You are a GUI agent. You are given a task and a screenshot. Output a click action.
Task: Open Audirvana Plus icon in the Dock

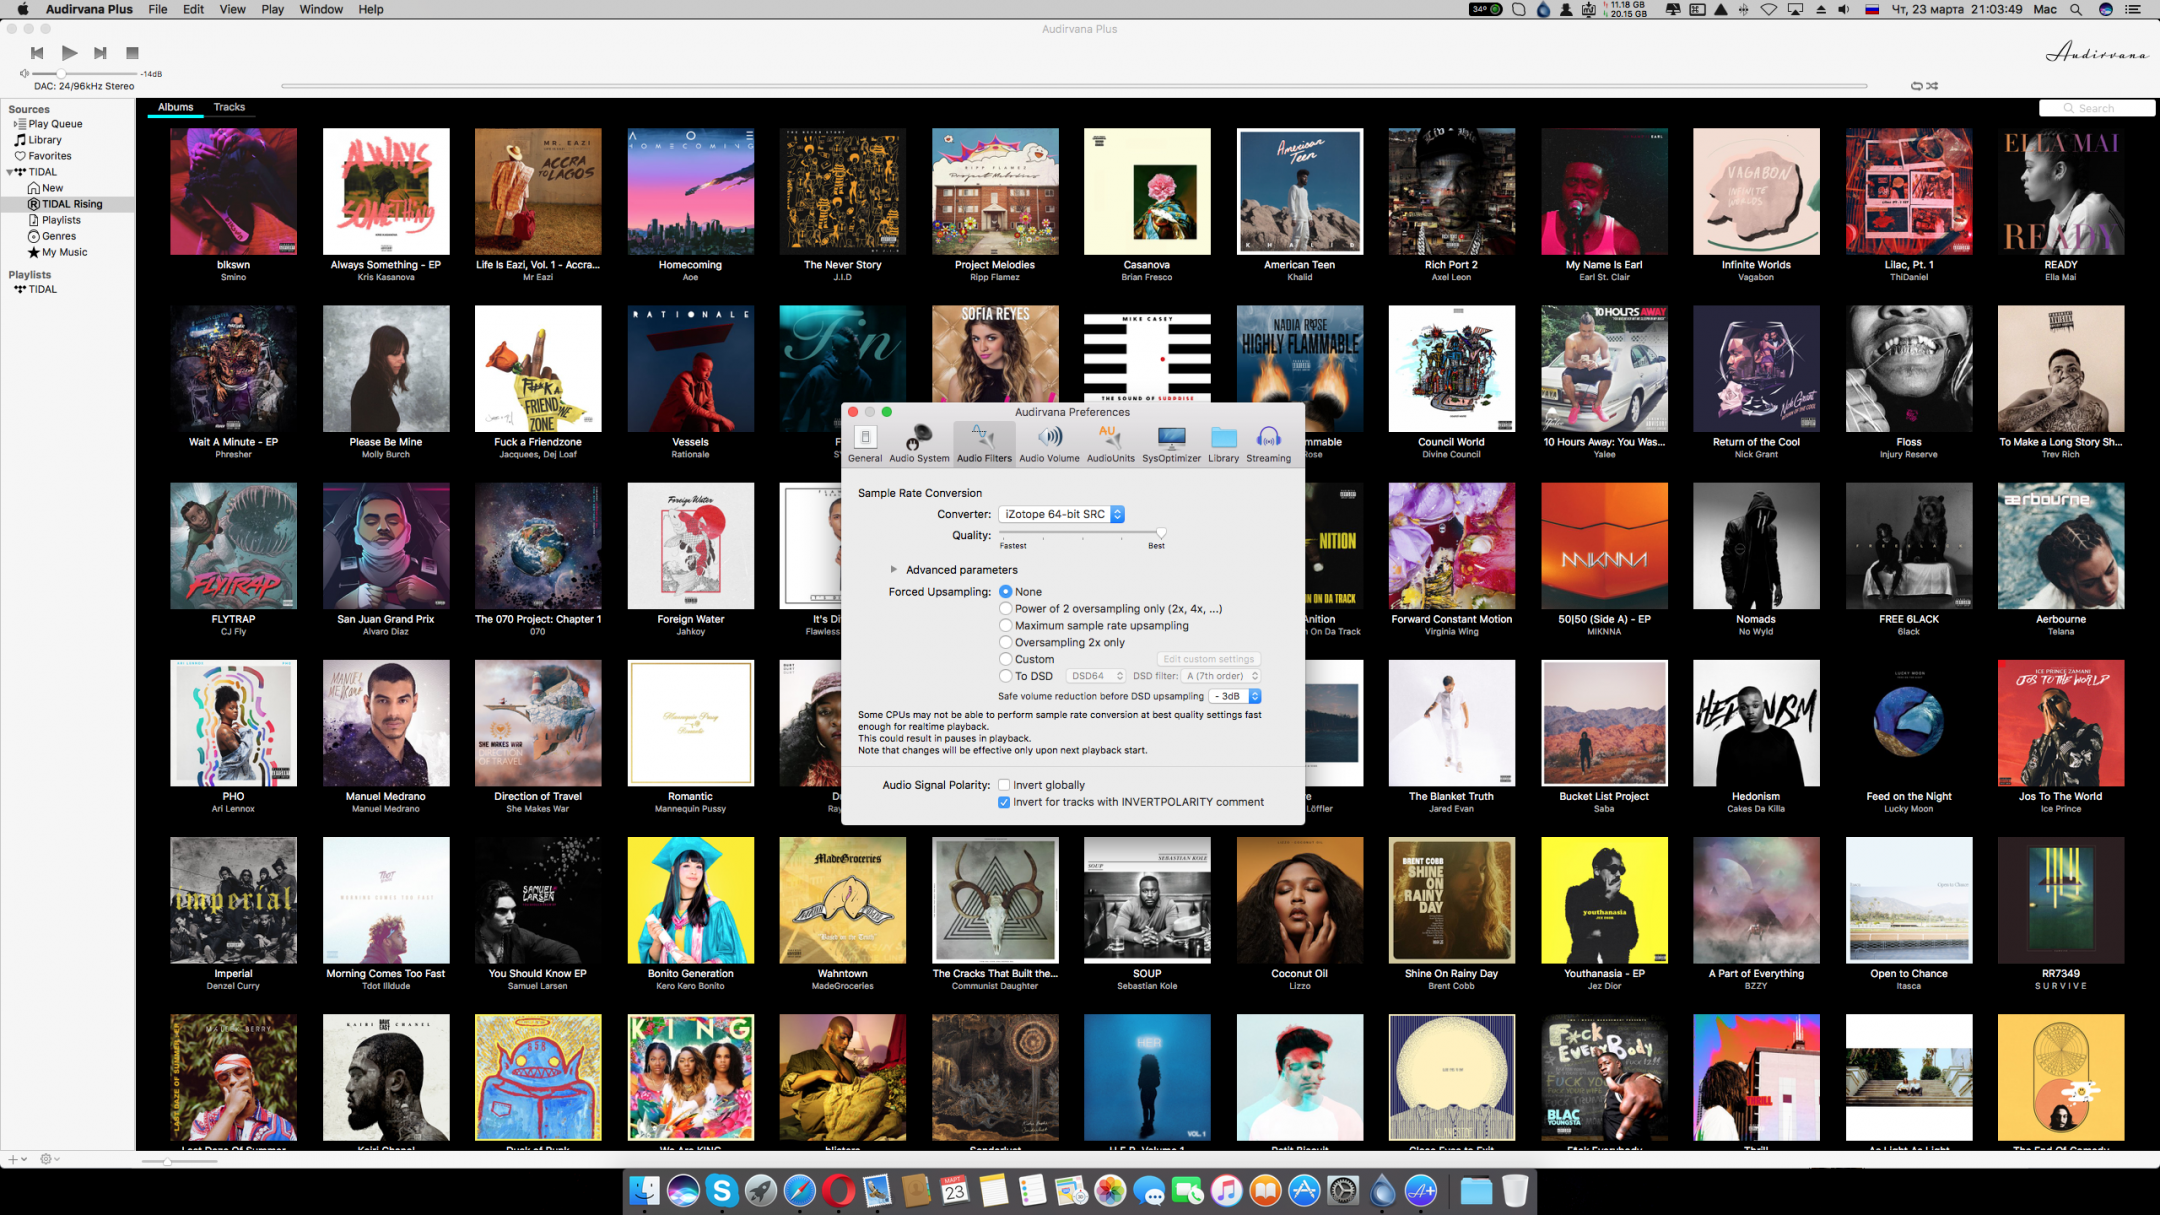point(1421,1190)
